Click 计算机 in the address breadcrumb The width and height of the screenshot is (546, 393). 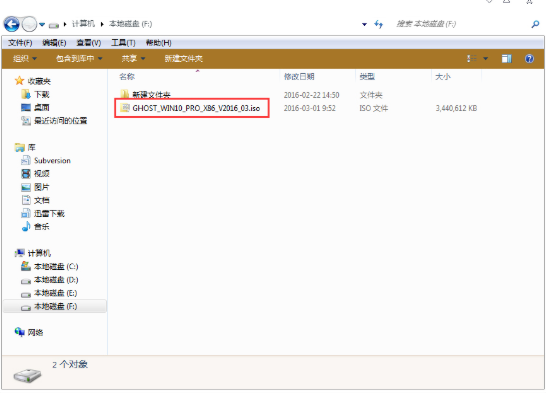coord(83,24)
